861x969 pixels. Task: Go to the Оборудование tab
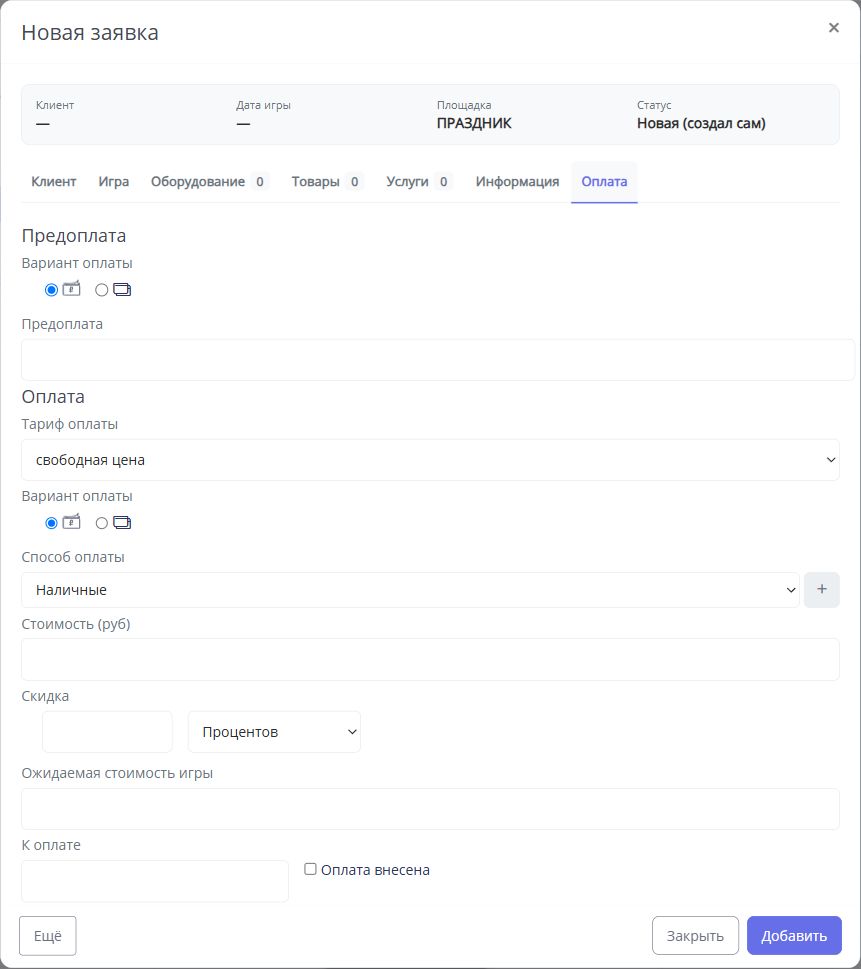[210, 182]
